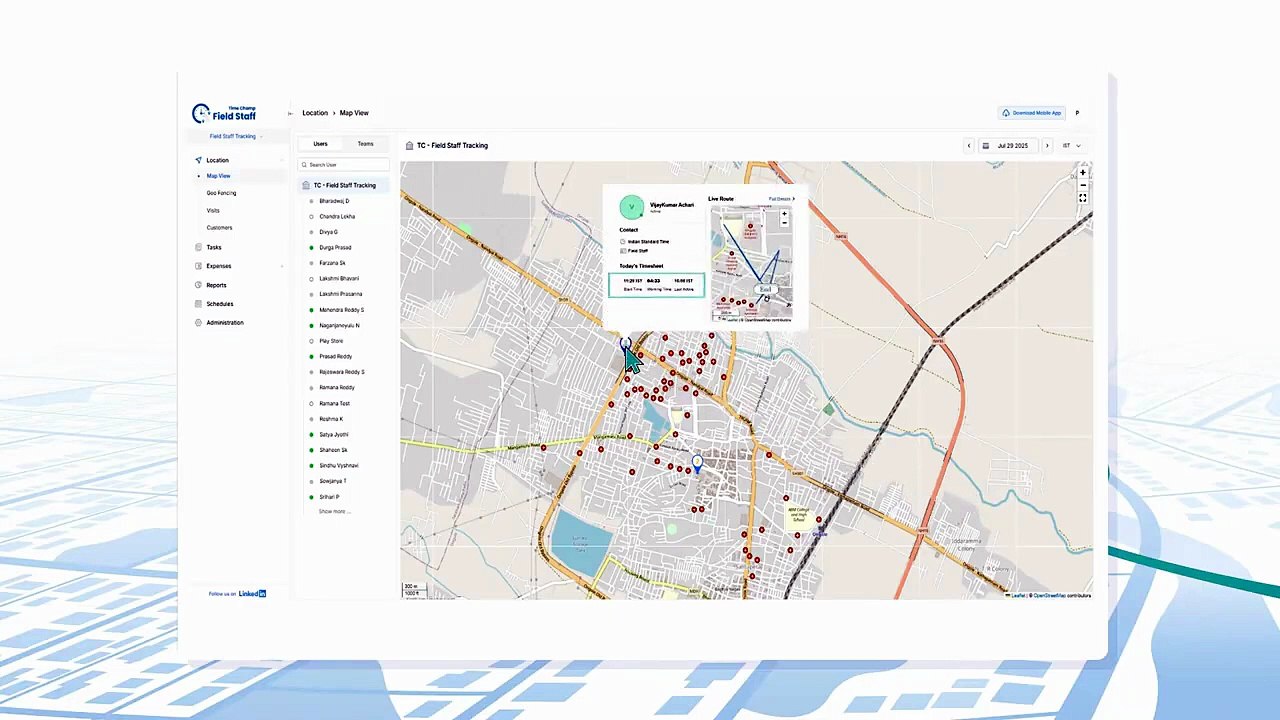Click the Location arrow icon
Image resolution: width=1280 pixels, height=720 pixels.
pyautogui.click(x=198, y=160)
